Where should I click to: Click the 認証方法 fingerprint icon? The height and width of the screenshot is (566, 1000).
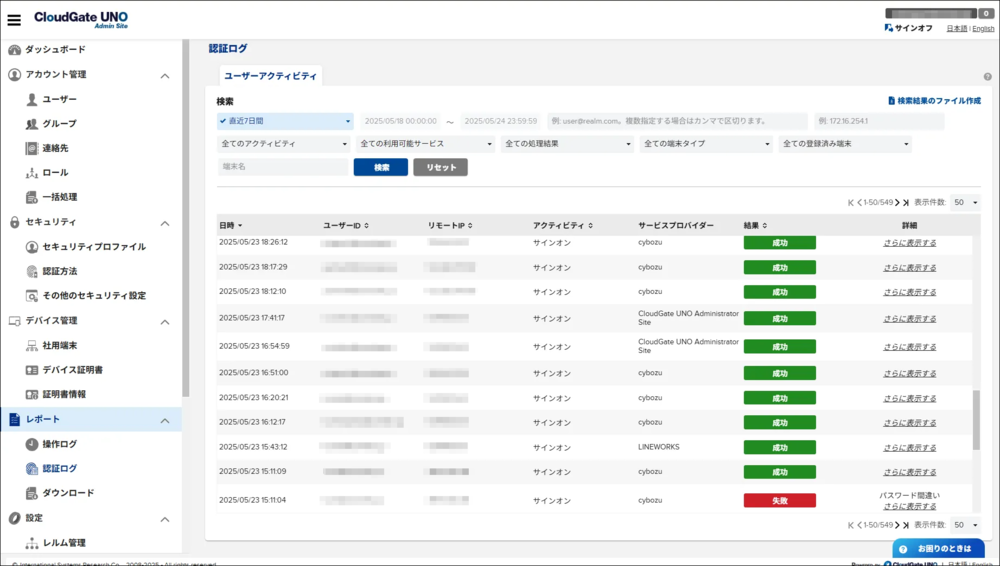click(x=32, y=271)
